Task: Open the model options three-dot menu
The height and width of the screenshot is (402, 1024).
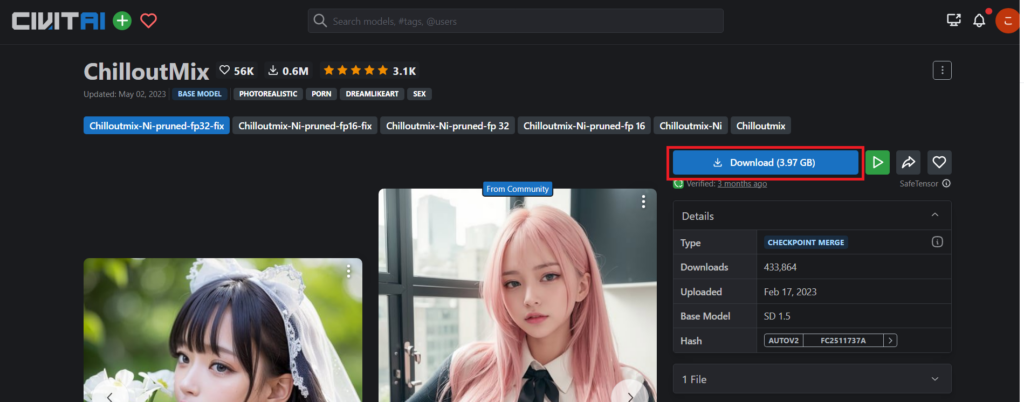Action: 942,70
